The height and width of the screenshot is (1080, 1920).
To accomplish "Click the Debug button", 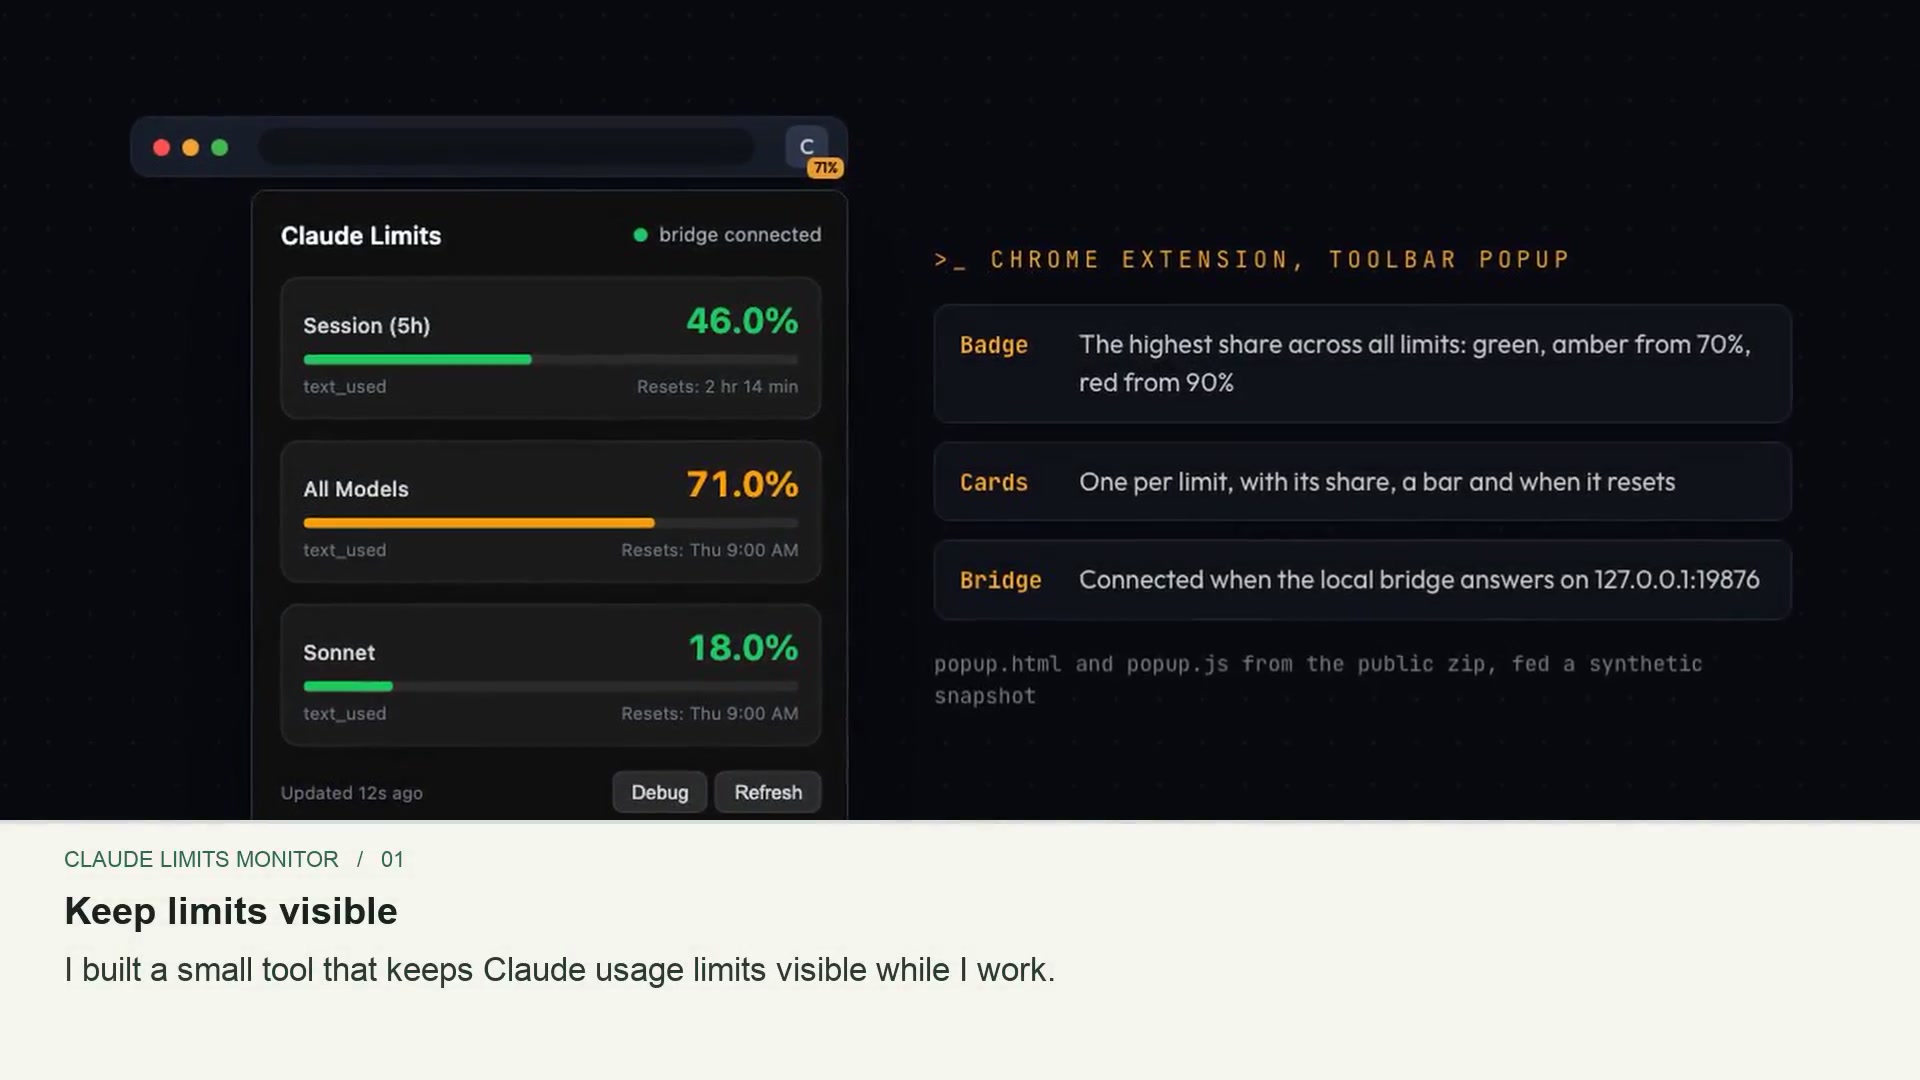I will click(660, 792).
